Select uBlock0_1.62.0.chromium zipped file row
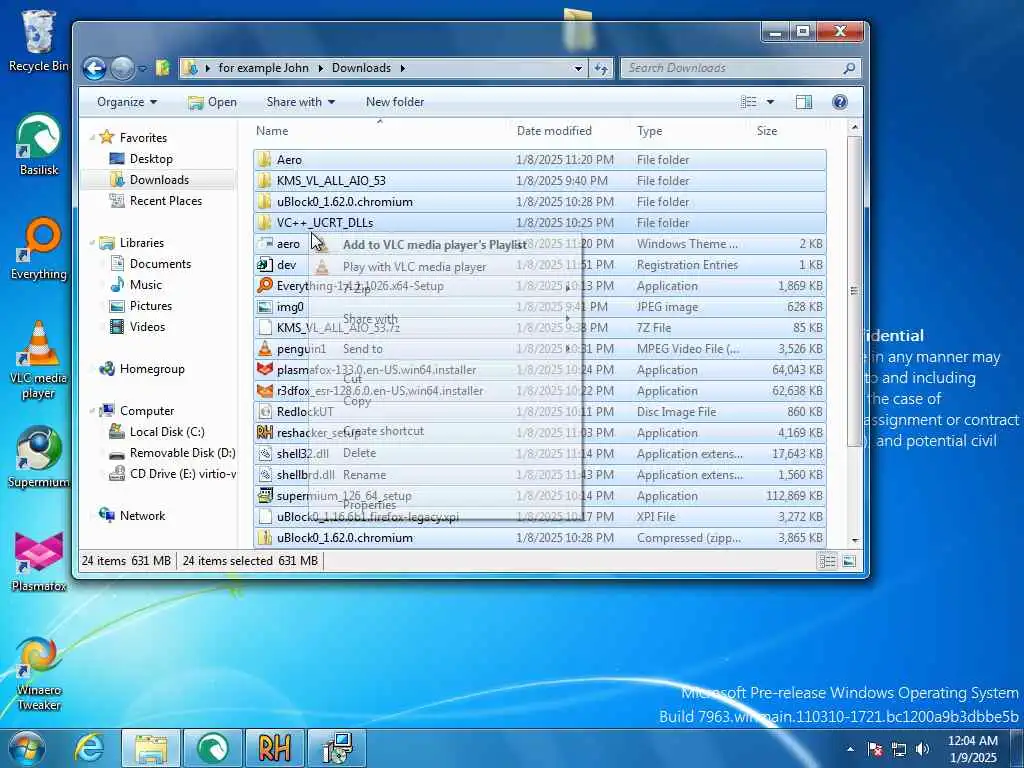Screen dimensions: 1024x768 tap(539, 538)
